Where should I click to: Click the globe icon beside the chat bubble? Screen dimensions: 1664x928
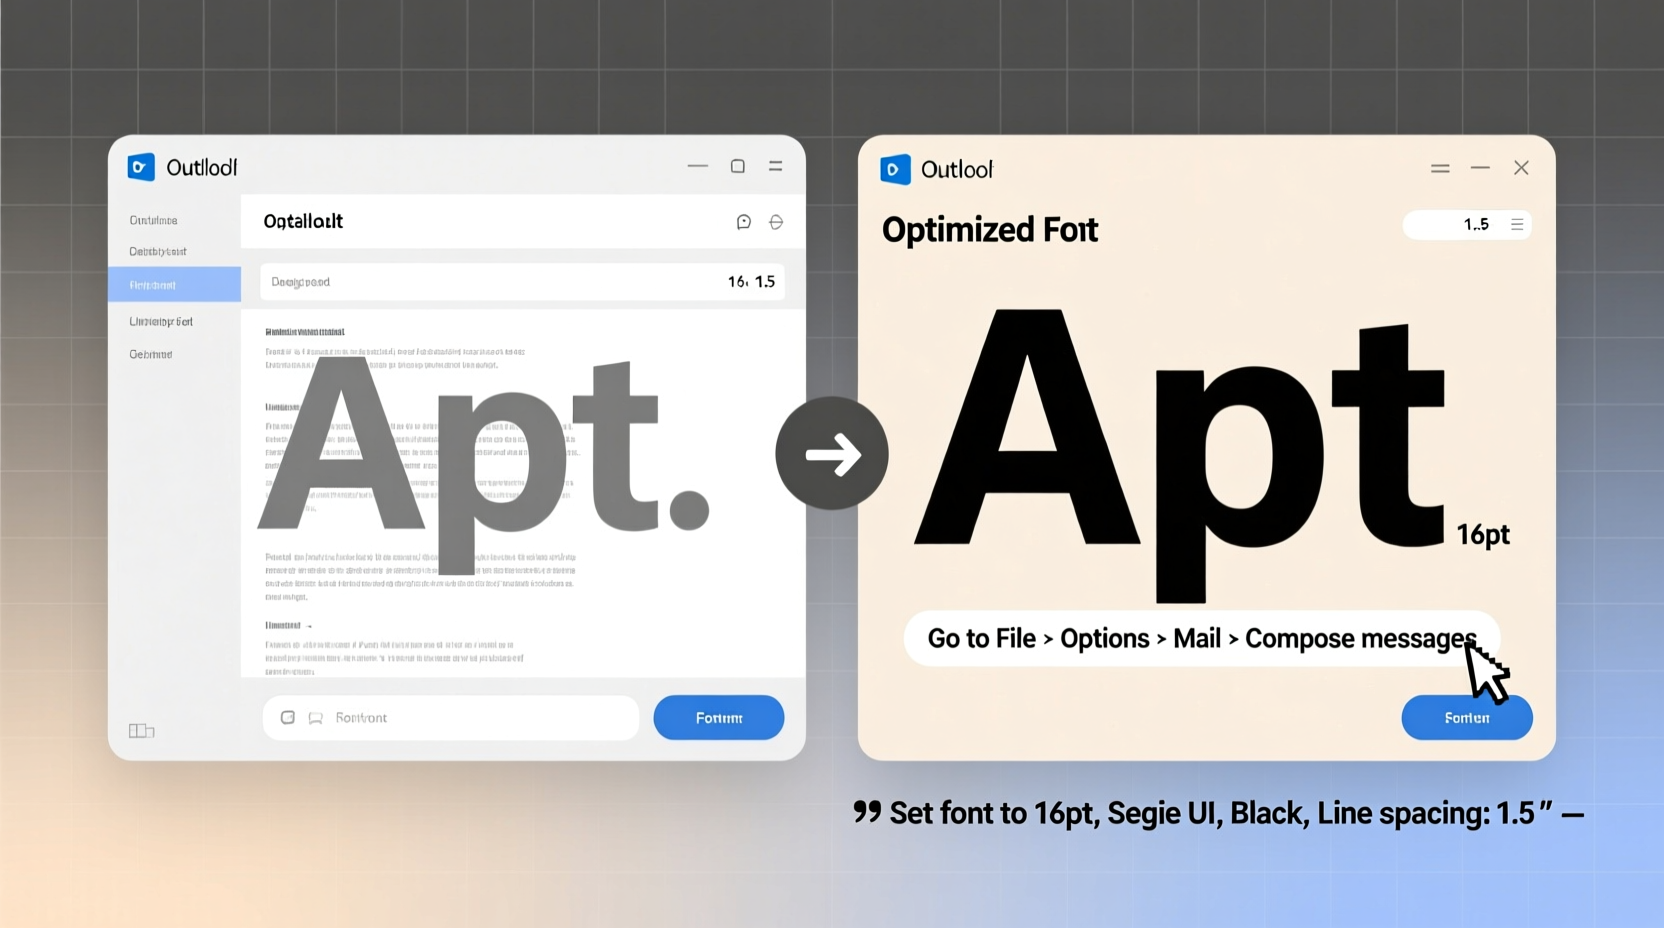pos(776,222)
